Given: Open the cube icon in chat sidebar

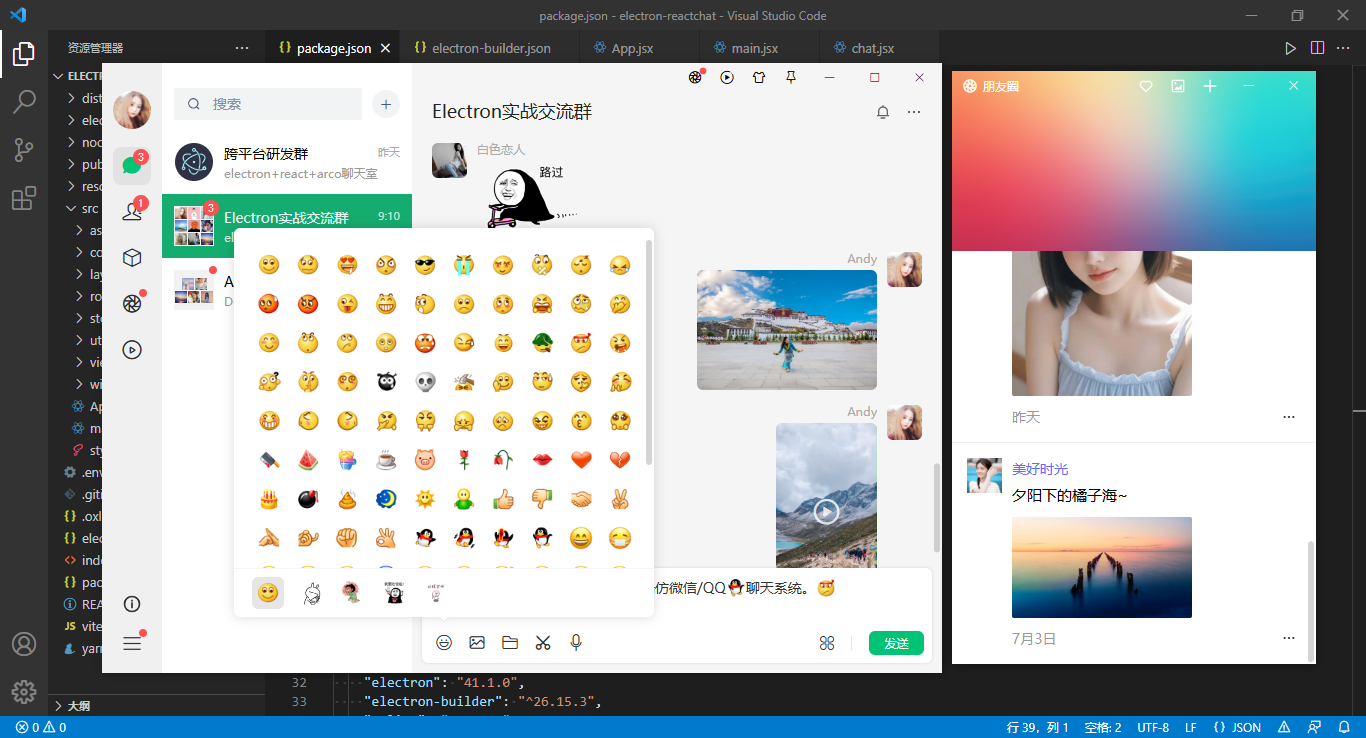Looking at the screenshot, I should coord(132,258).
